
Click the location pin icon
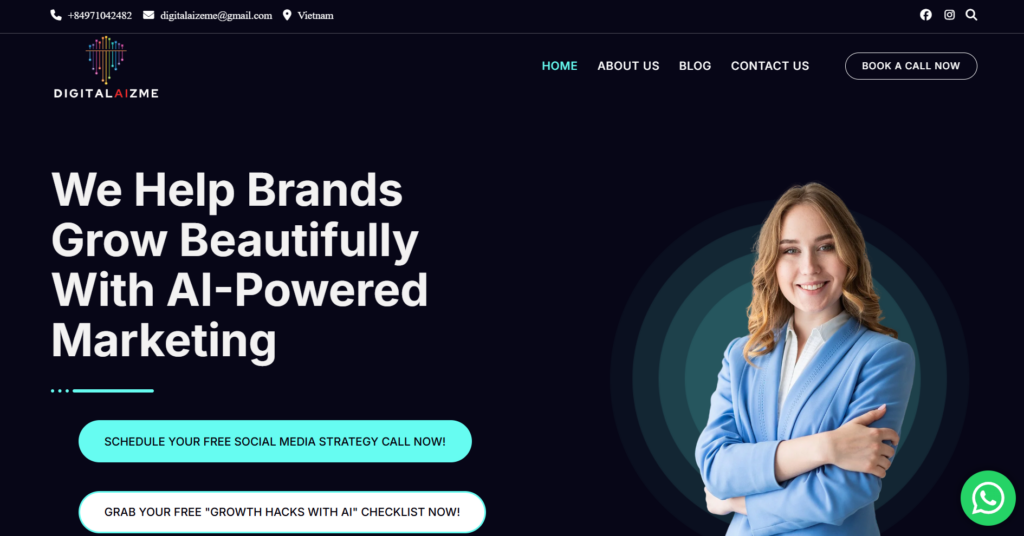click(287, 15)
